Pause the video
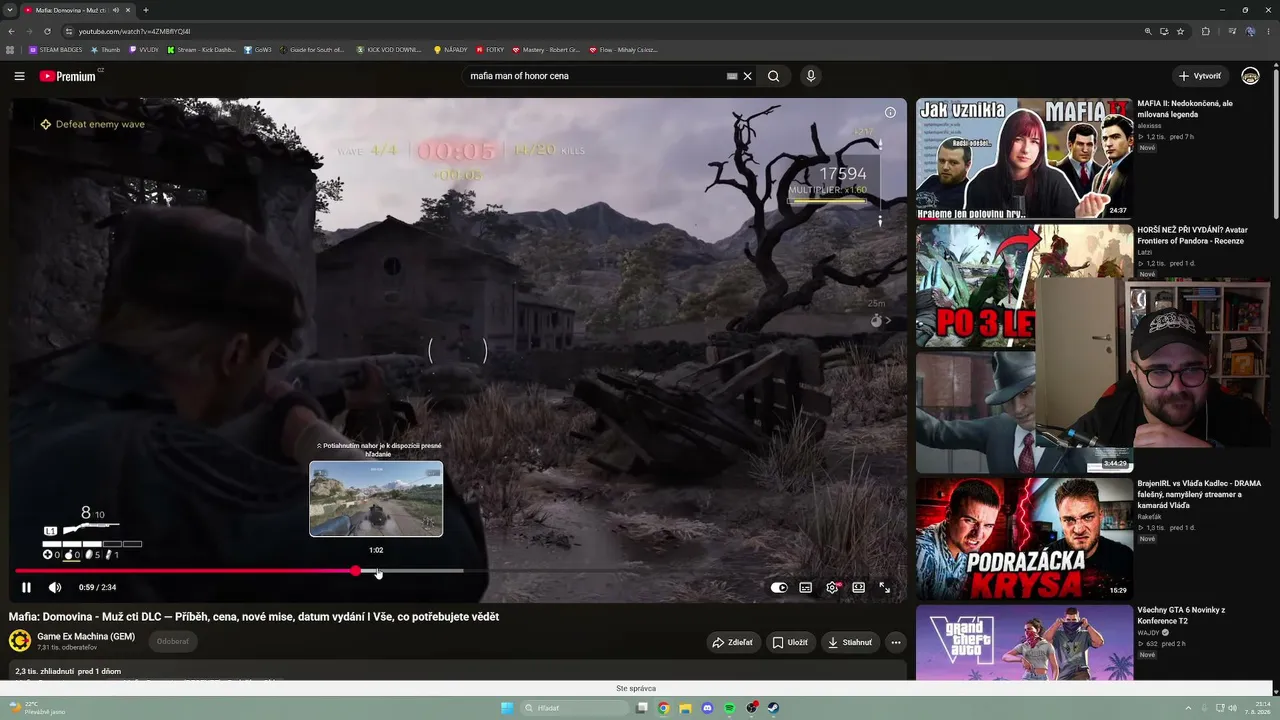 tap(27, 588)
